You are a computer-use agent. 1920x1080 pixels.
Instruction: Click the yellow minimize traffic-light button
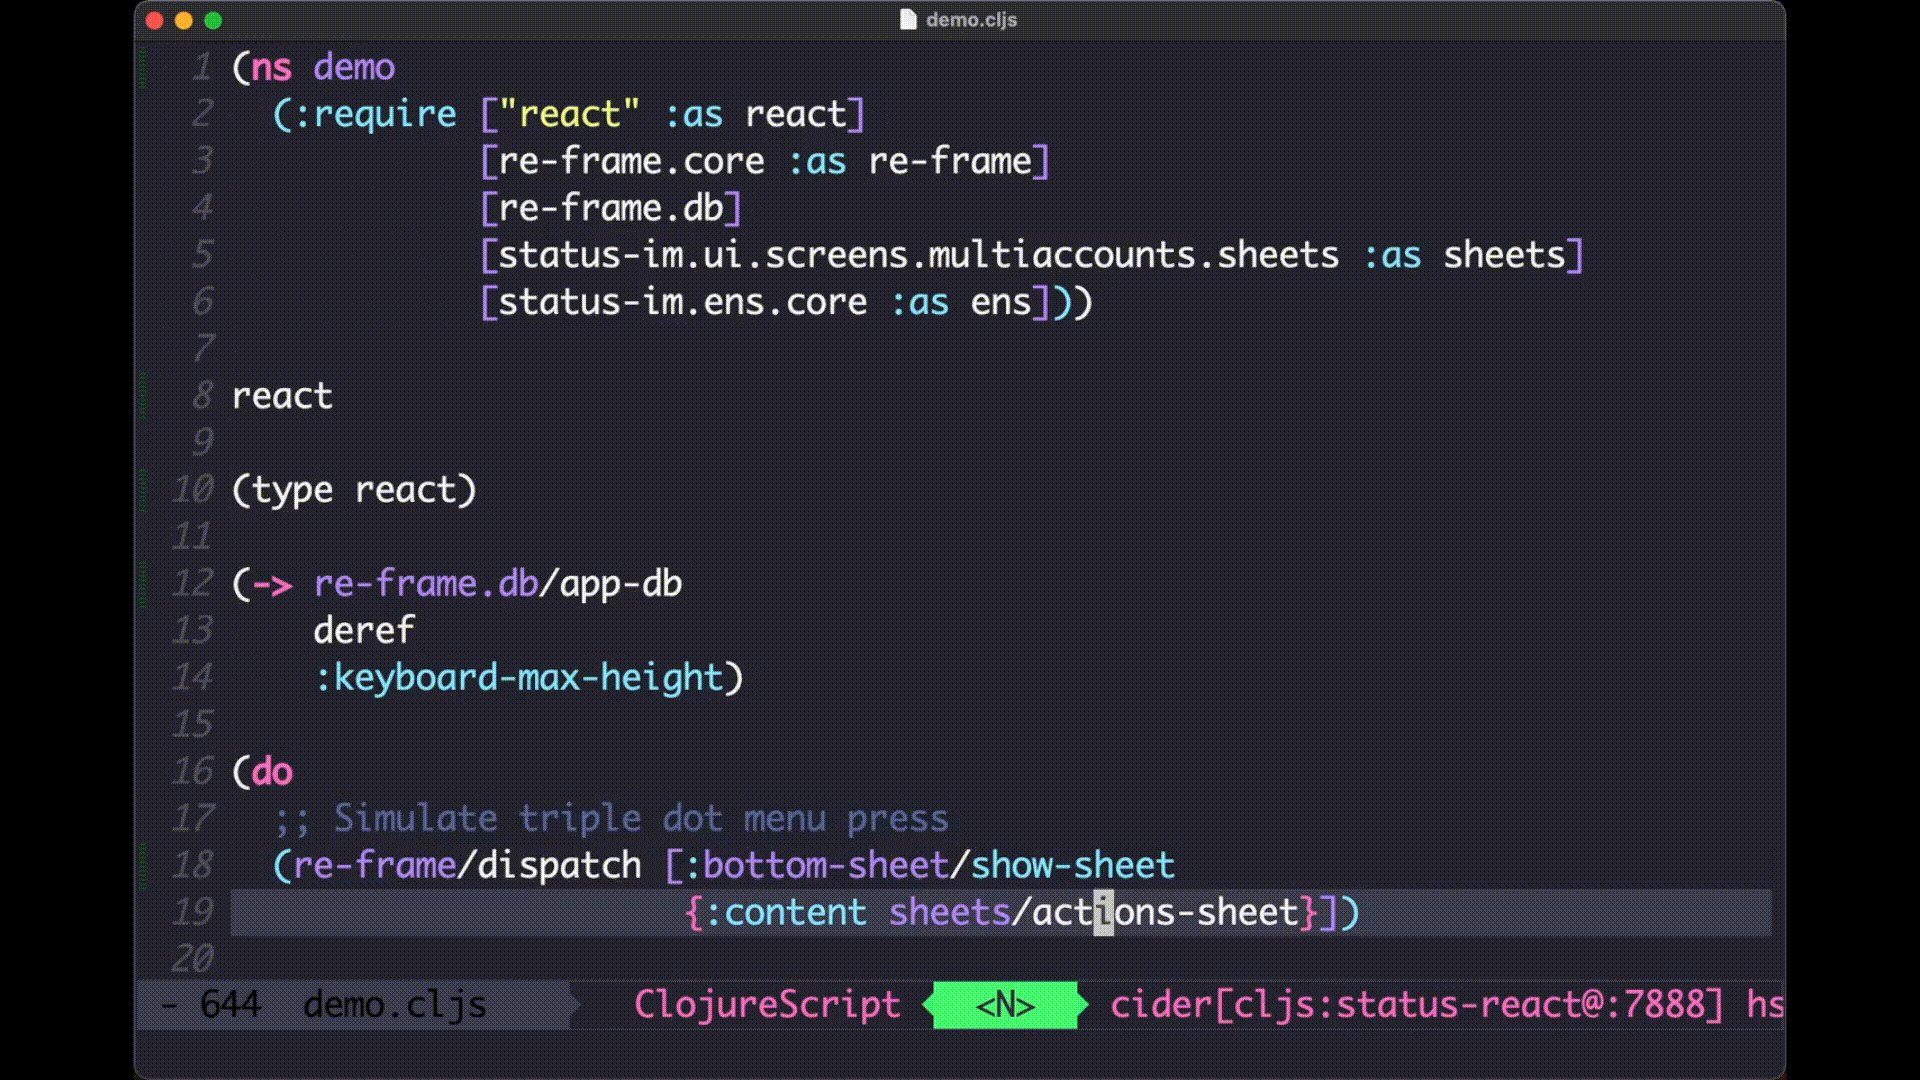click(x=182, y=18)
